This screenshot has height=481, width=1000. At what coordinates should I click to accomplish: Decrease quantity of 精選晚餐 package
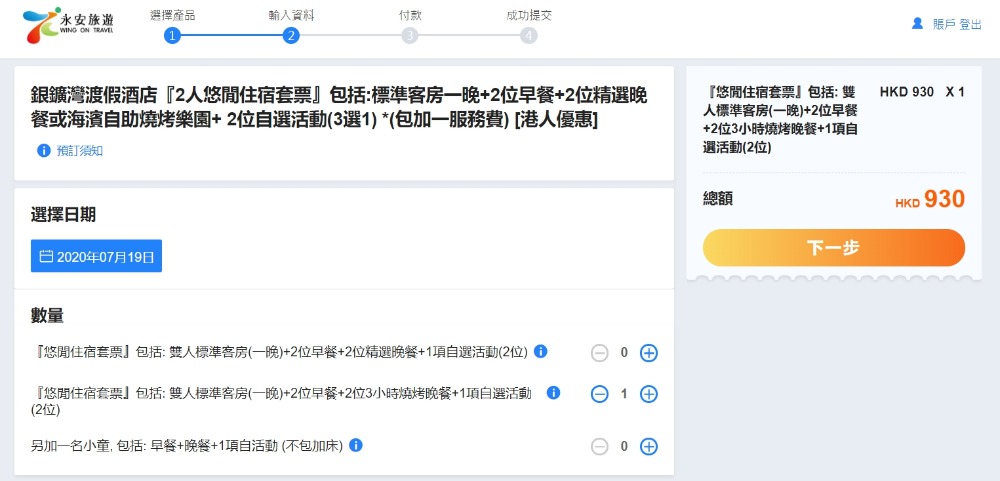click(x=600, y=352)
